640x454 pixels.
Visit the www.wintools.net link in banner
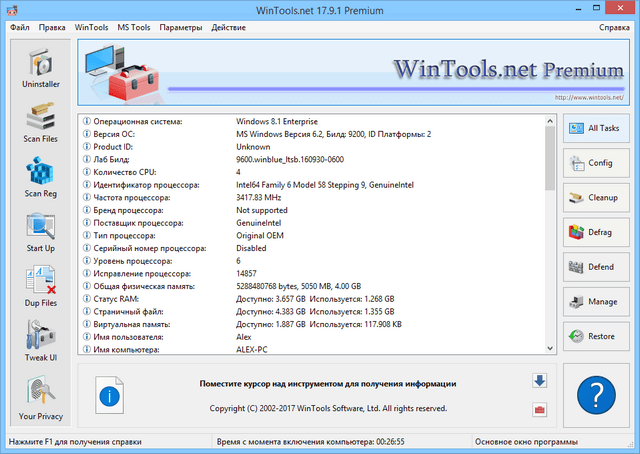[x=588, y=98]
